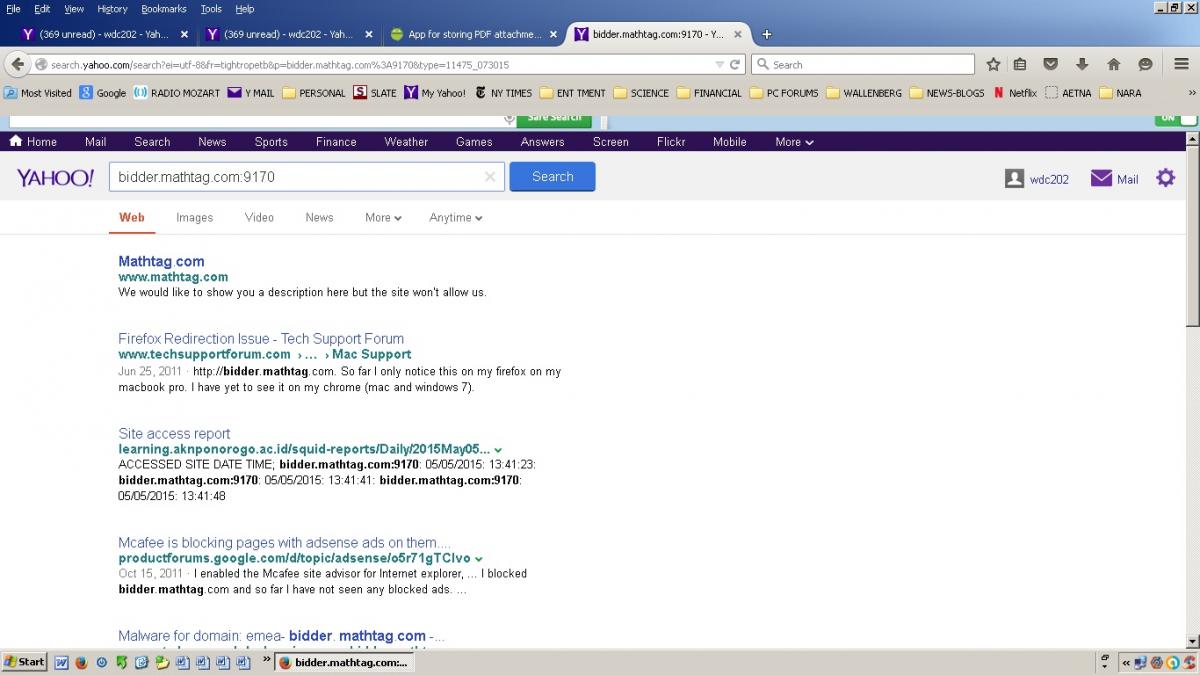Launch Word from quick launch bar
This screenshot has height=675, width=1200.
(61, 662)
